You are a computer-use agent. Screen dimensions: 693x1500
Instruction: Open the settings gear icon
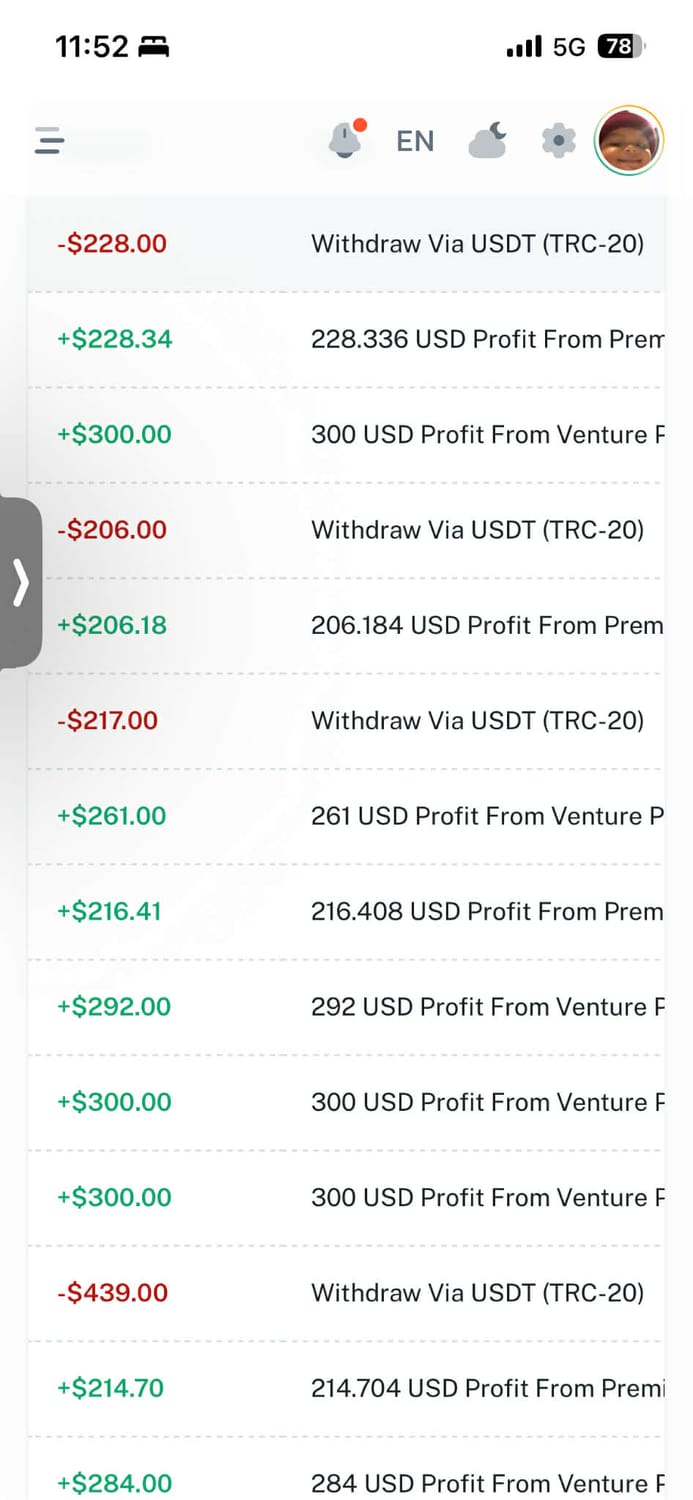click(x=558, y=141)
